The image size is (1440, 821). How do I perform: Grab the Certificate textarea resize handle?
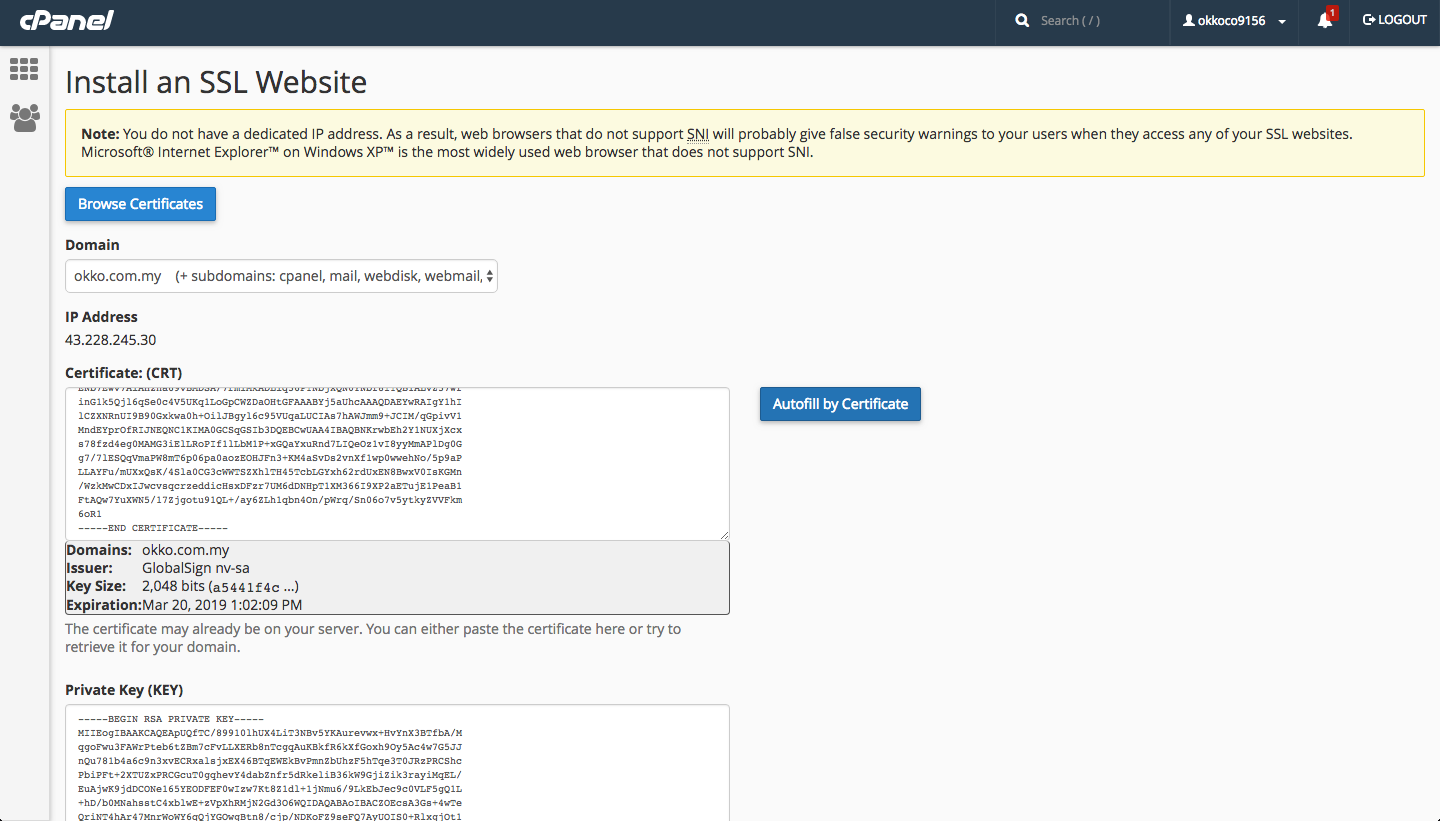(724, 535)
